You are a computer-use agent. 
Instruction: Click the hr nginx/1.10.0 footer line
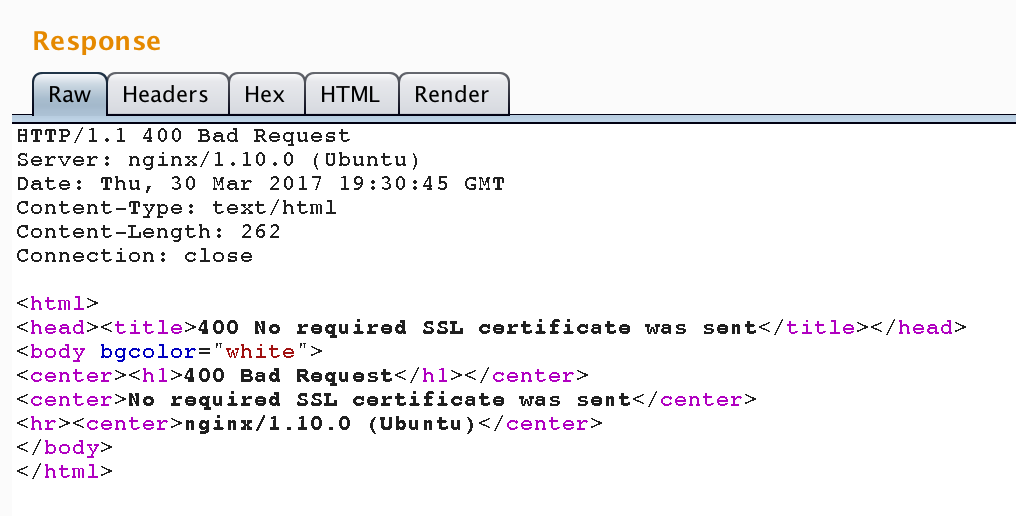[x=310, y=424]
